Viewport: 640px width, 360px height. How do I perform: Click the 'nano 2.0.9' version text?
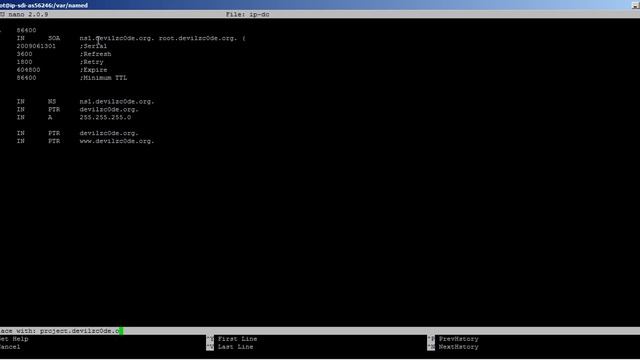click(28, 14)
